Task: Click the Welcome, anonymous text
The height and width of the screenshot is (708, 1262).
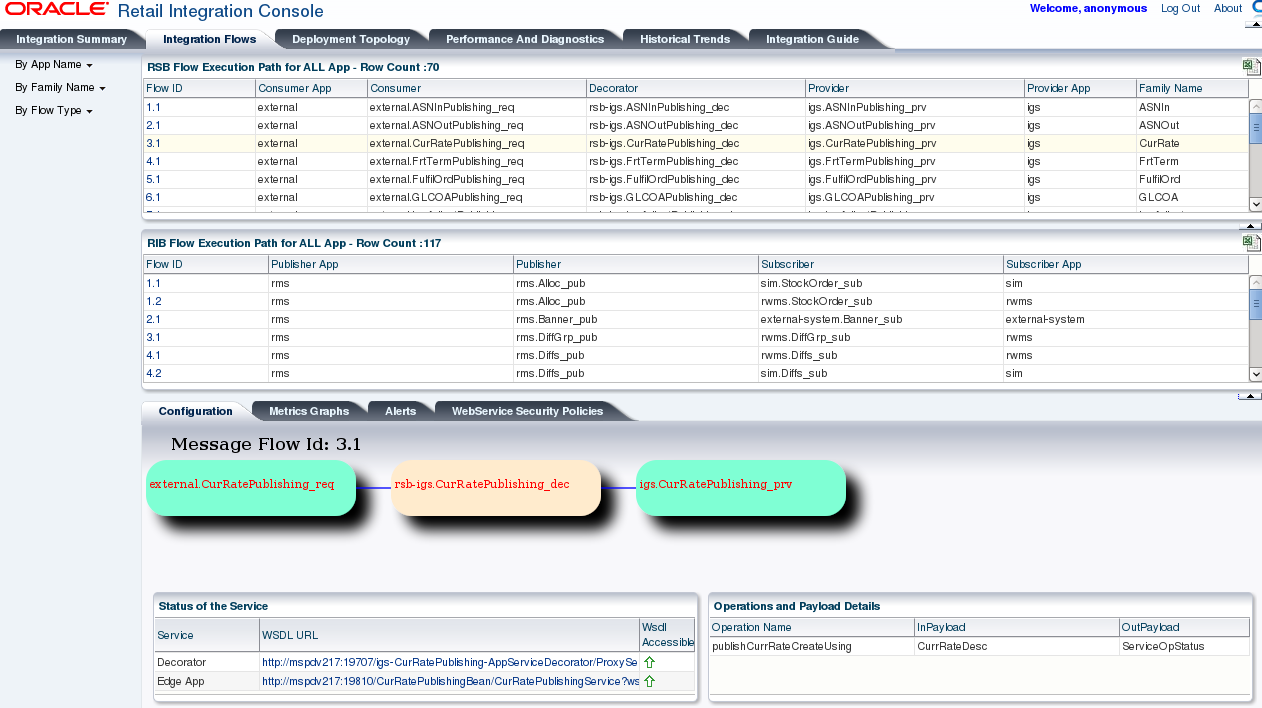Action: tap(1088, 8)
